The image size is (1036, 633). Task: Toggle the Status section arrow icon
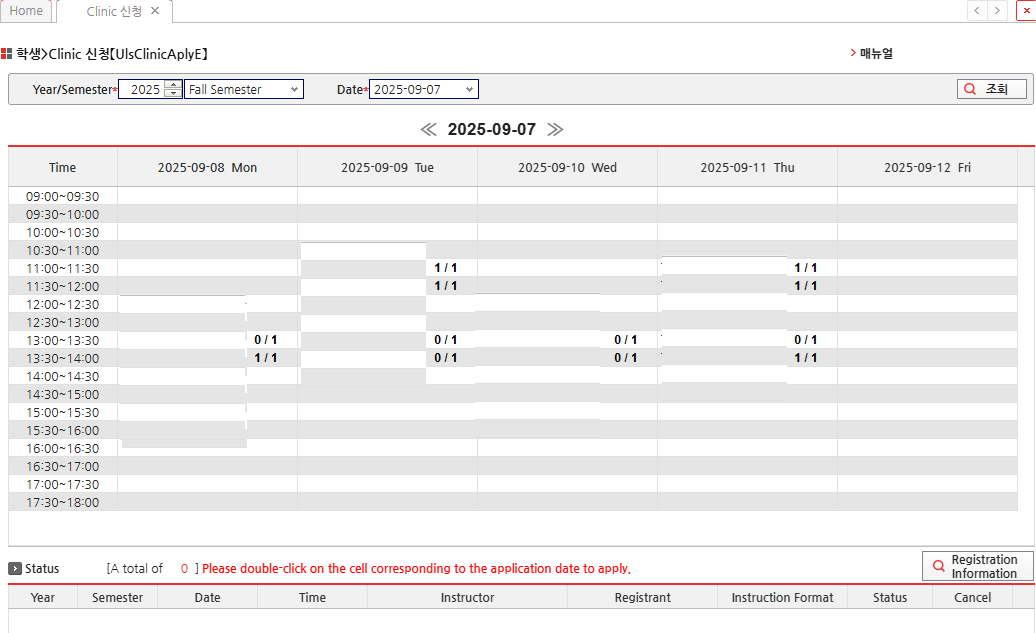point(15,568)
